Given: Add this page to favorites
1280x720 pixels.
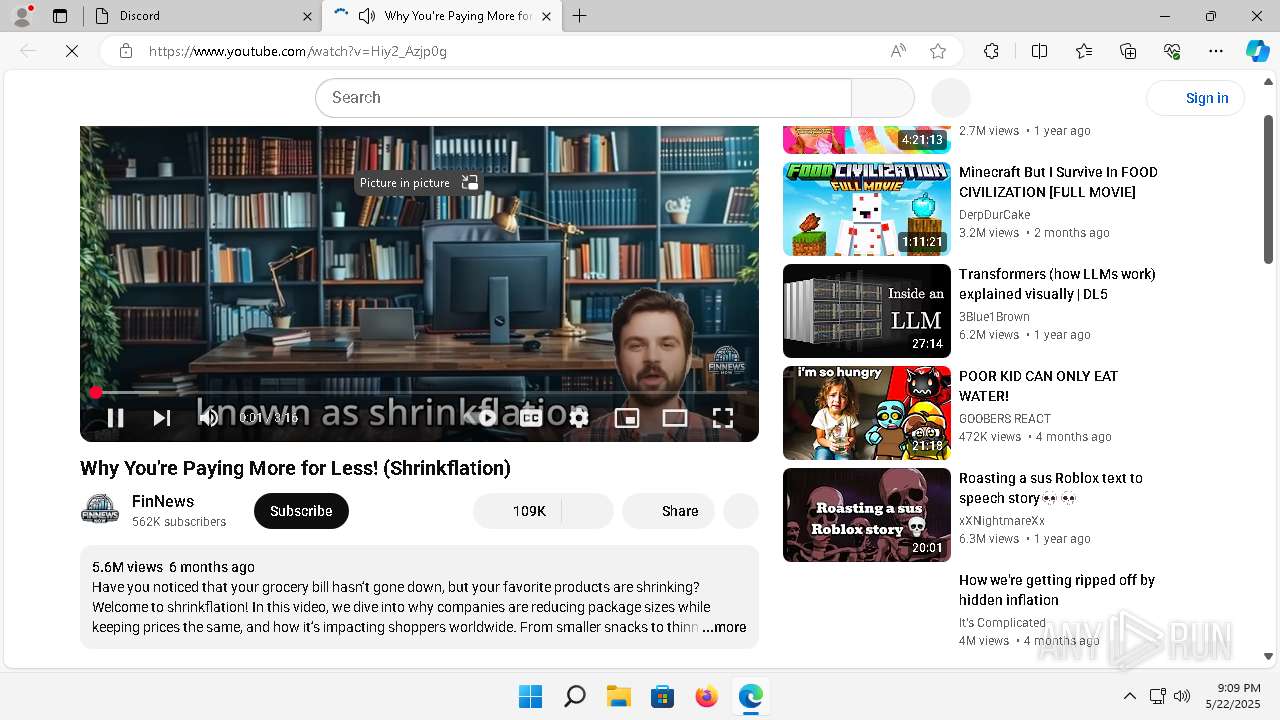Looking at the screenshot, I should (x=937, y=51).
